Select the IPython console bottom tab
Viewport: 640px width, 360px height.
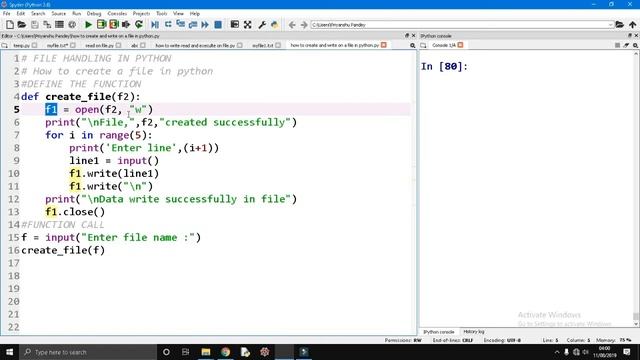pos(439,332)
